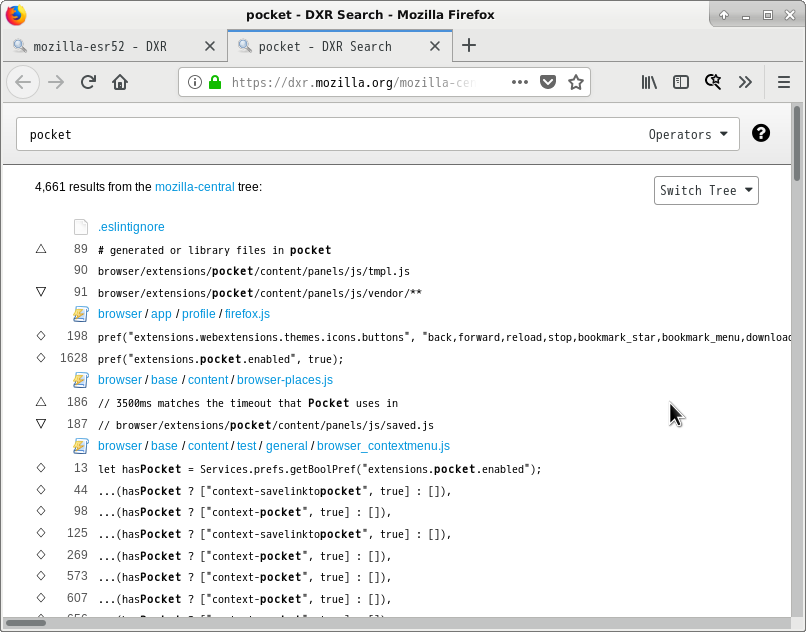Image resolution: width=806 pixels, height=632 pixels.
Task: Click line number 573
Action: (x=77, y=576)
